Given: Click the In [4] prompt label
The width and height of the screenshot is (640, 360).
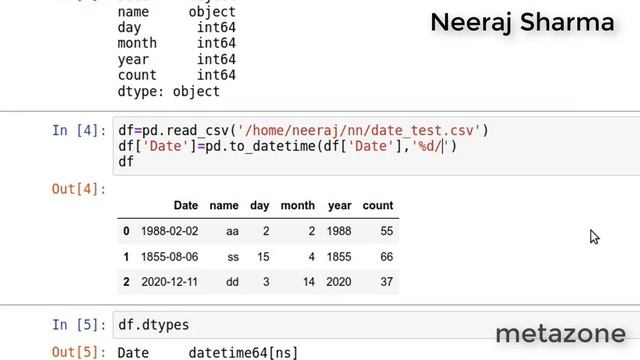Looking at the screenshot, I should 79,131.
